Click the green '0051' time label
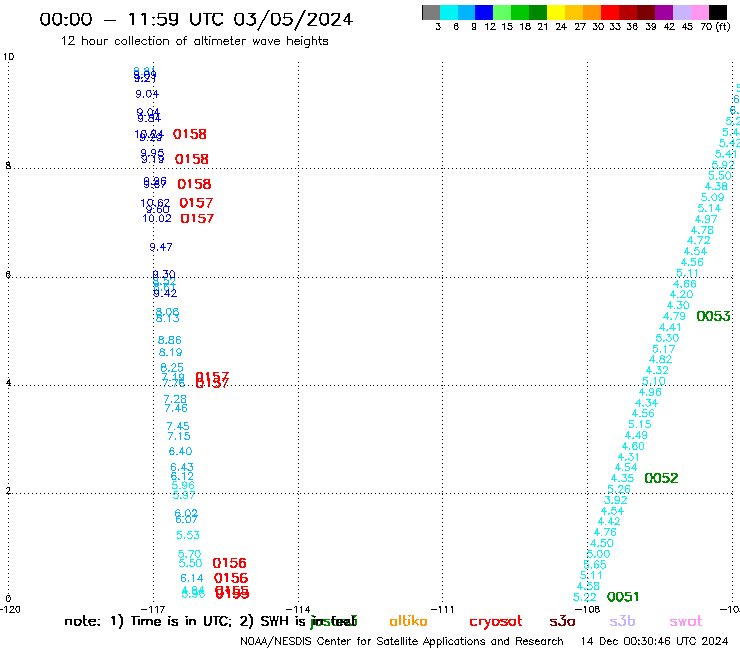 622,597
